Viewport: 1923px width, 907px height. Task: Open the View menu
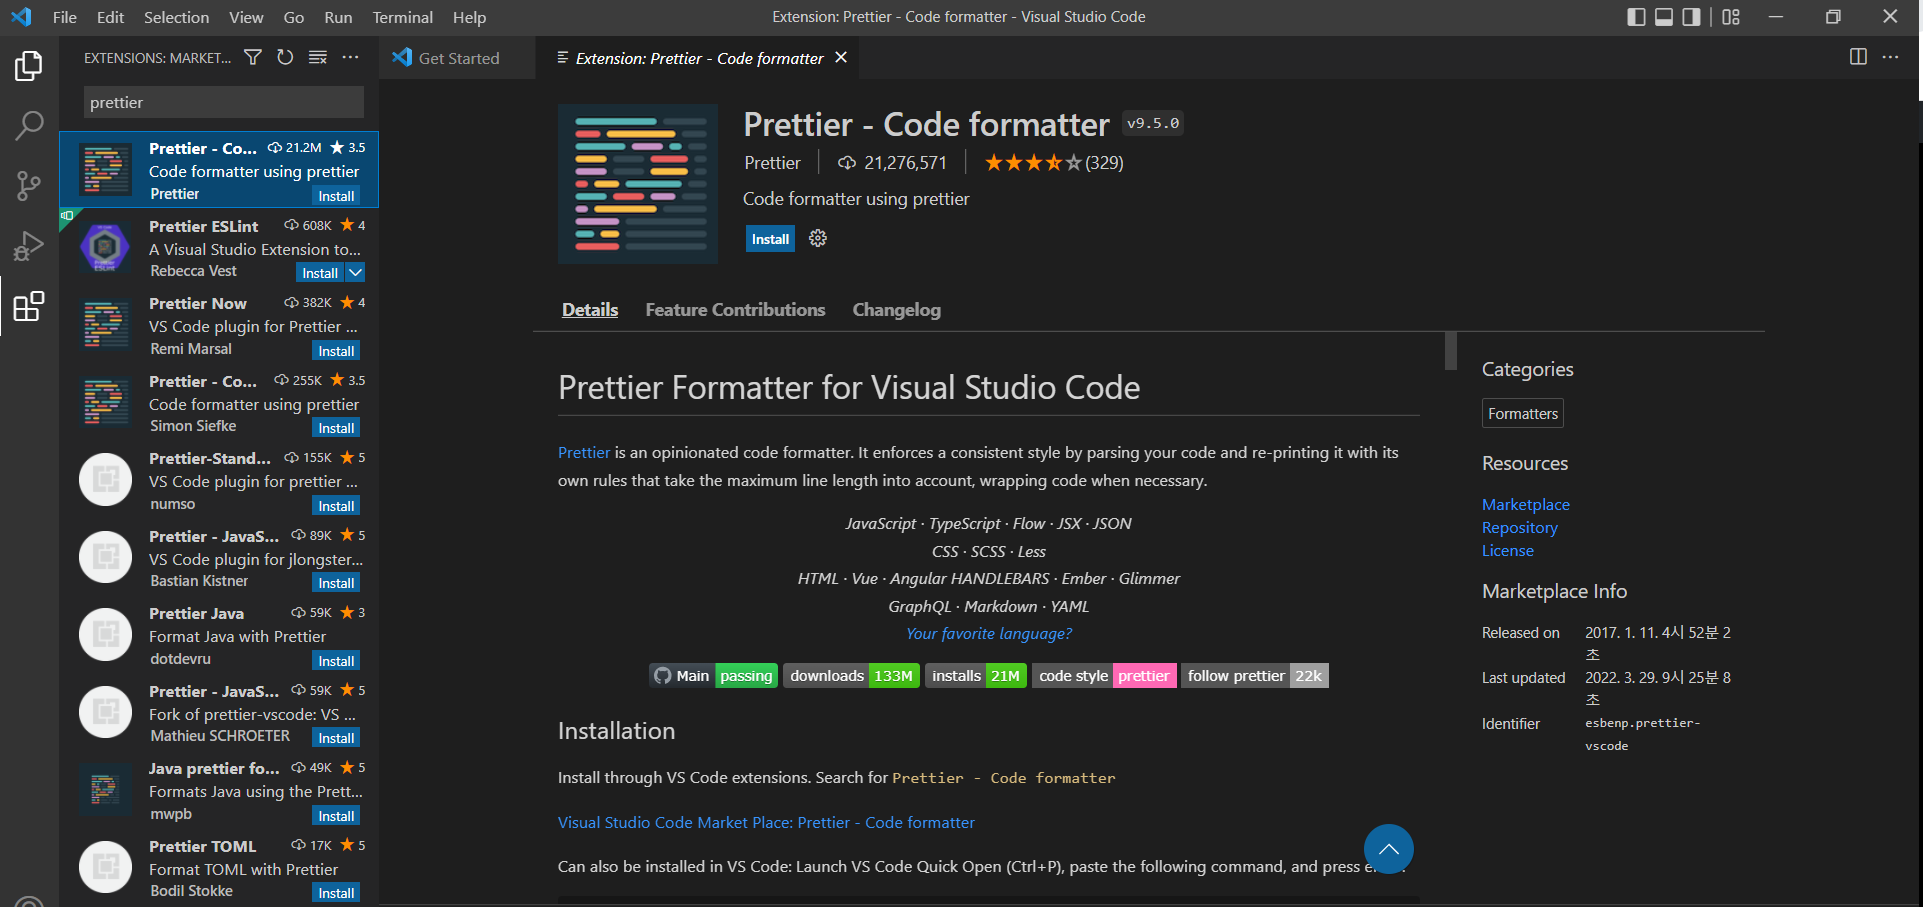(246, 17)
